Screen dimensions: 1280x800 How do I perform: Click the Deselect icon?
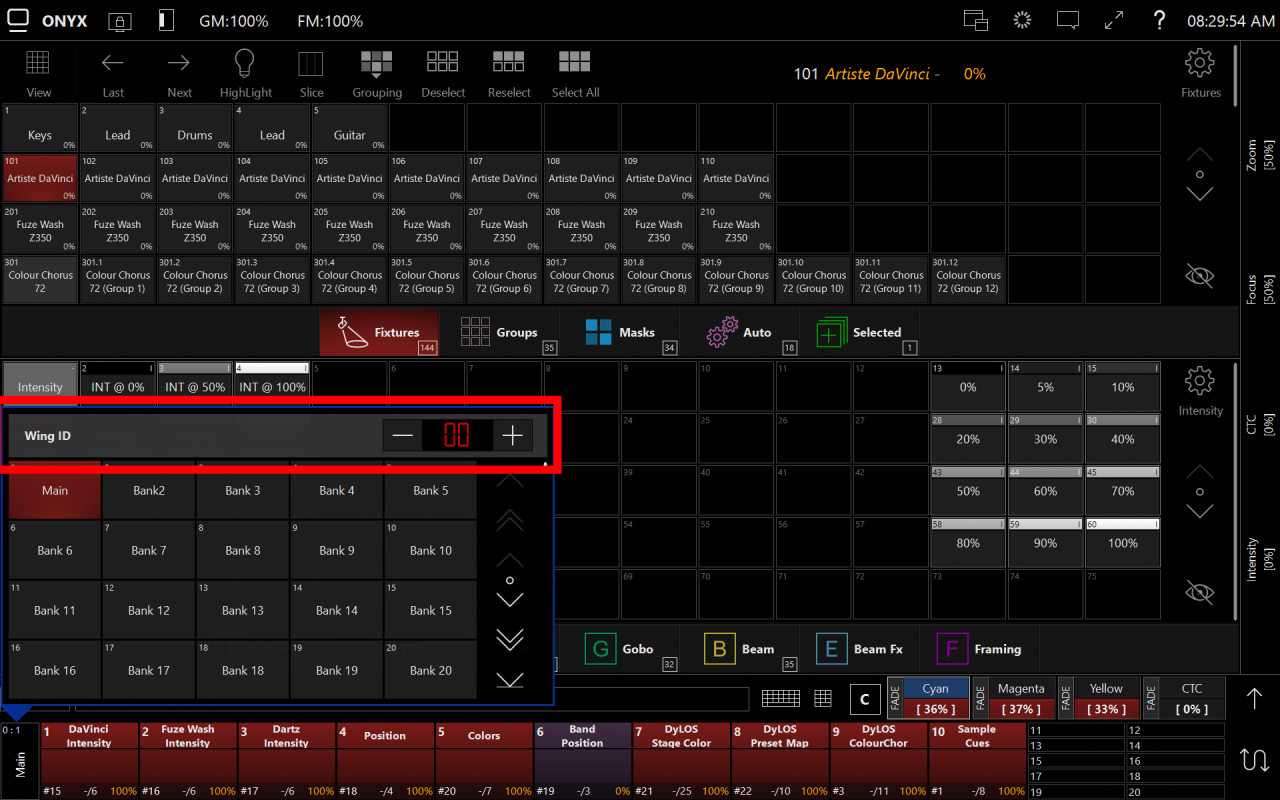pos(443,62)
